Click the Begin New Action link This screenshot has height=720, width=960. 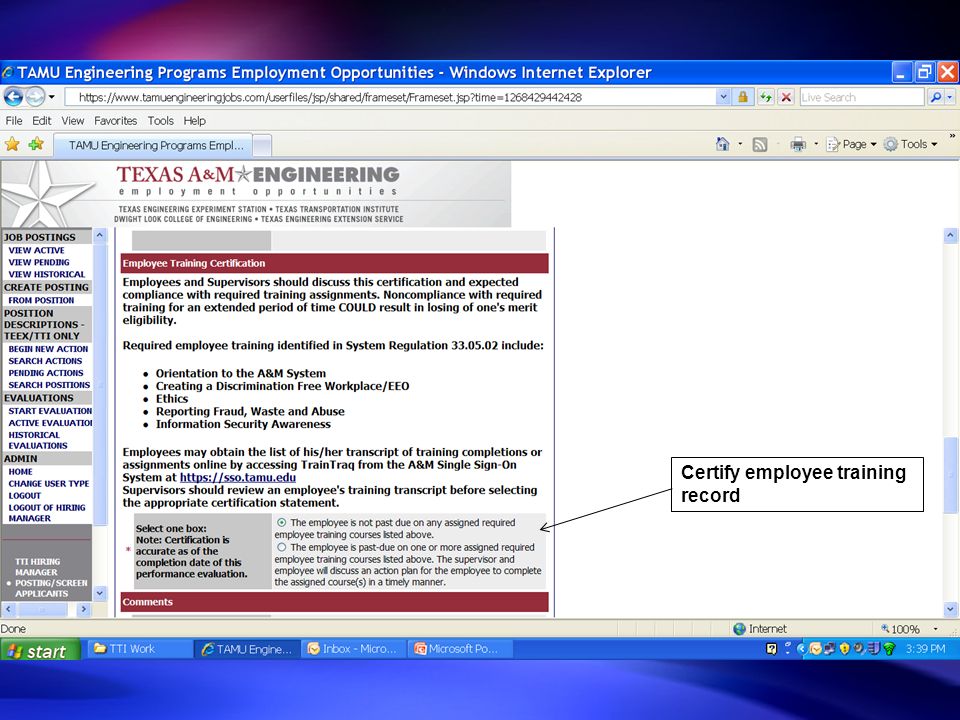(48, 349)
